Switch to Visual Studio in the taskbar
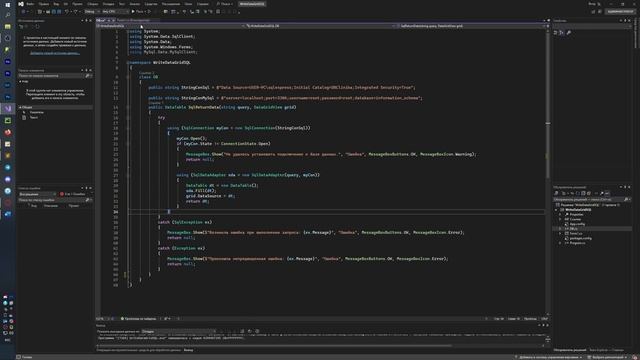This screenshot has height=360, width=640. 7,109
